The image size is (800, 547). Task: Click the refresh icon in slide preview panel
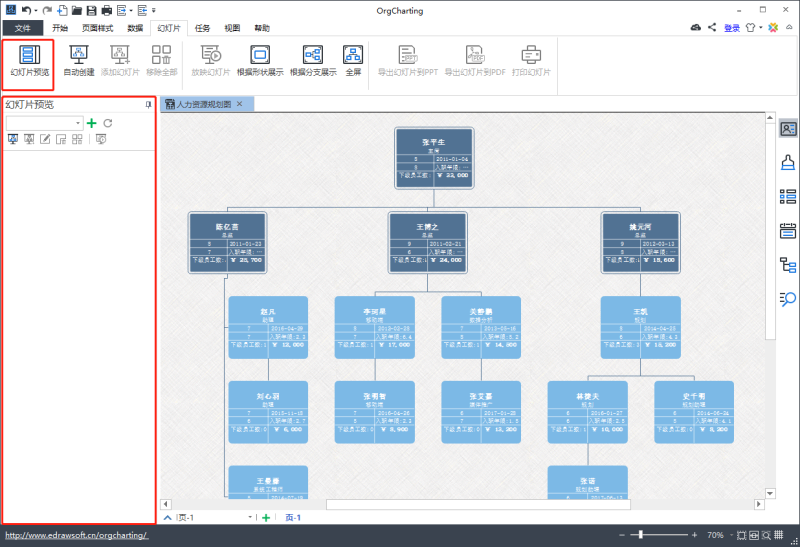coord(108,123)
